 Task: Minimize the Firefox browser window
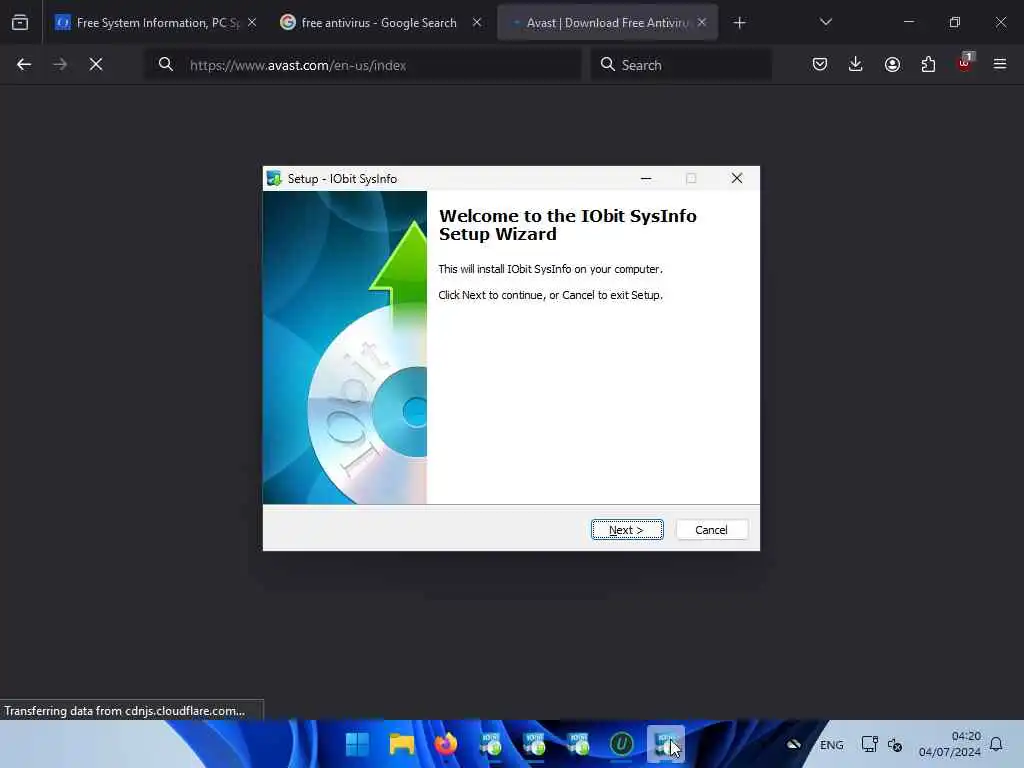pyautogui.click(x=908, y=22)
